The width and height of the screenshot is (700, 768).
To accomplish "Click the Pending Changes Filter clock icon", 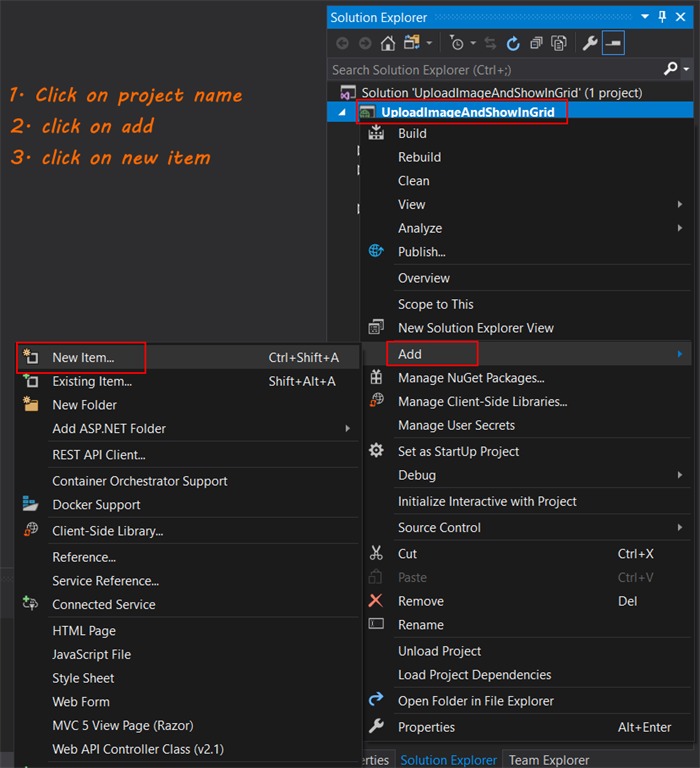I will [x=457, y=43].
